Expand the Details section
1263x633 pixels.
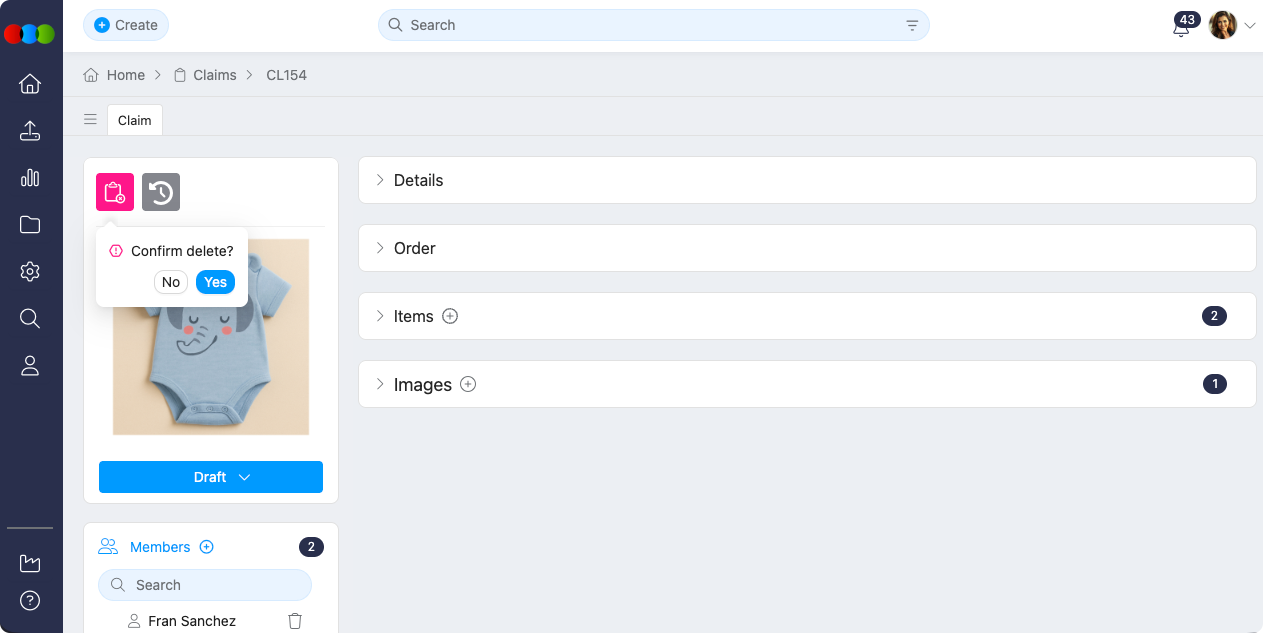[x=418, y=180]
